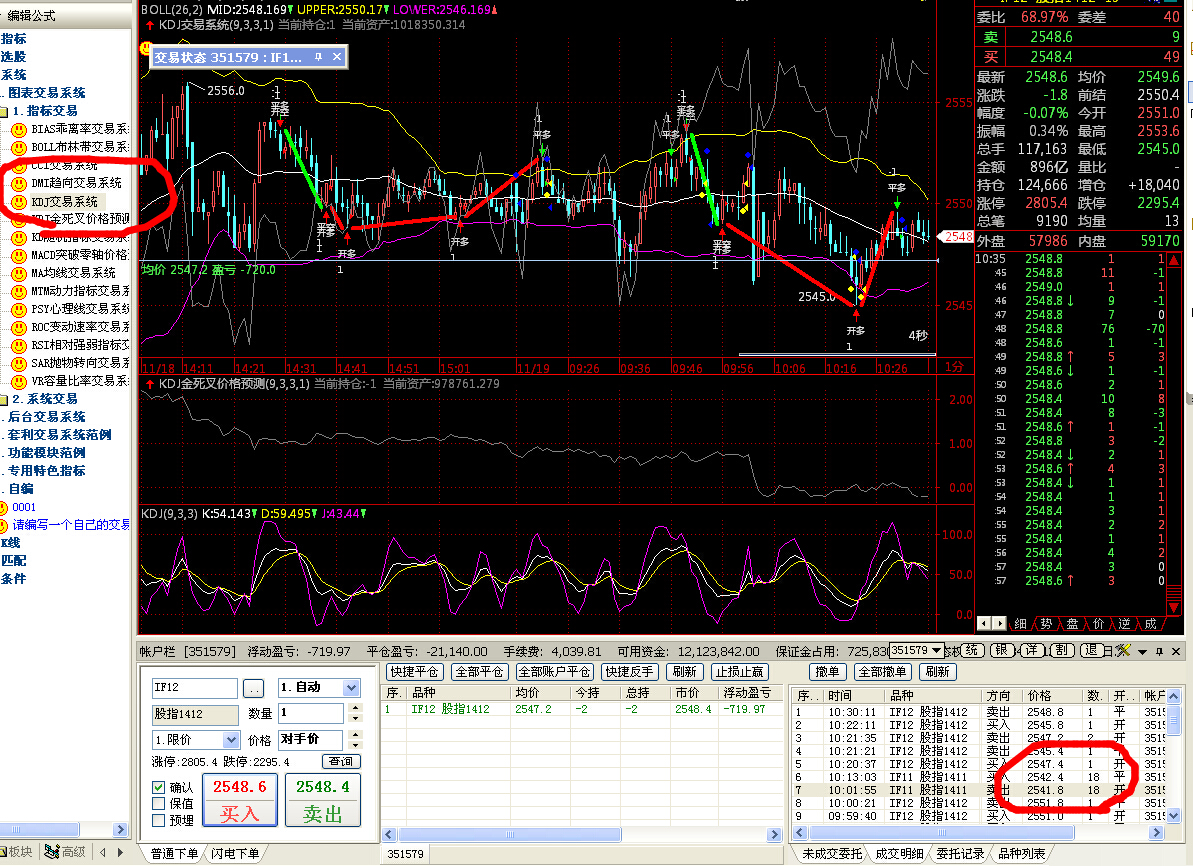
Task: Enable the 保值 checkbox
Action: [158, 803]
